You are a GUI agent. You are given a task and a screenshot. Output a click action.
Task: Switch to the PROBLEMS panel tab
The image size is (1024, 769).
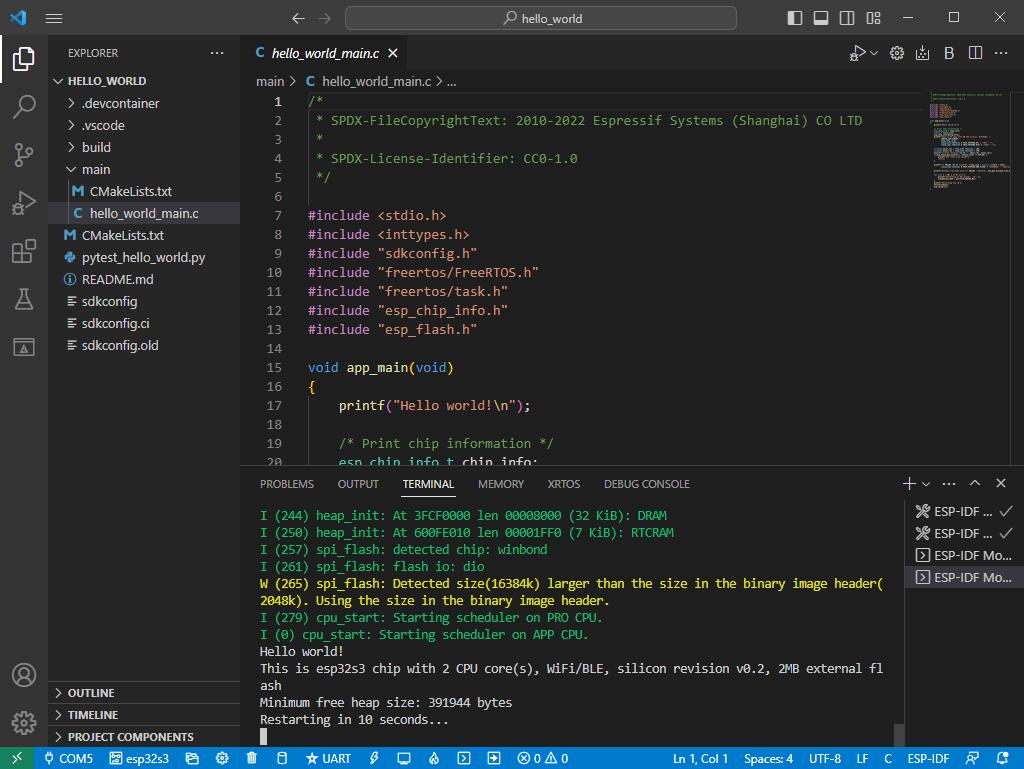(287, 484)
